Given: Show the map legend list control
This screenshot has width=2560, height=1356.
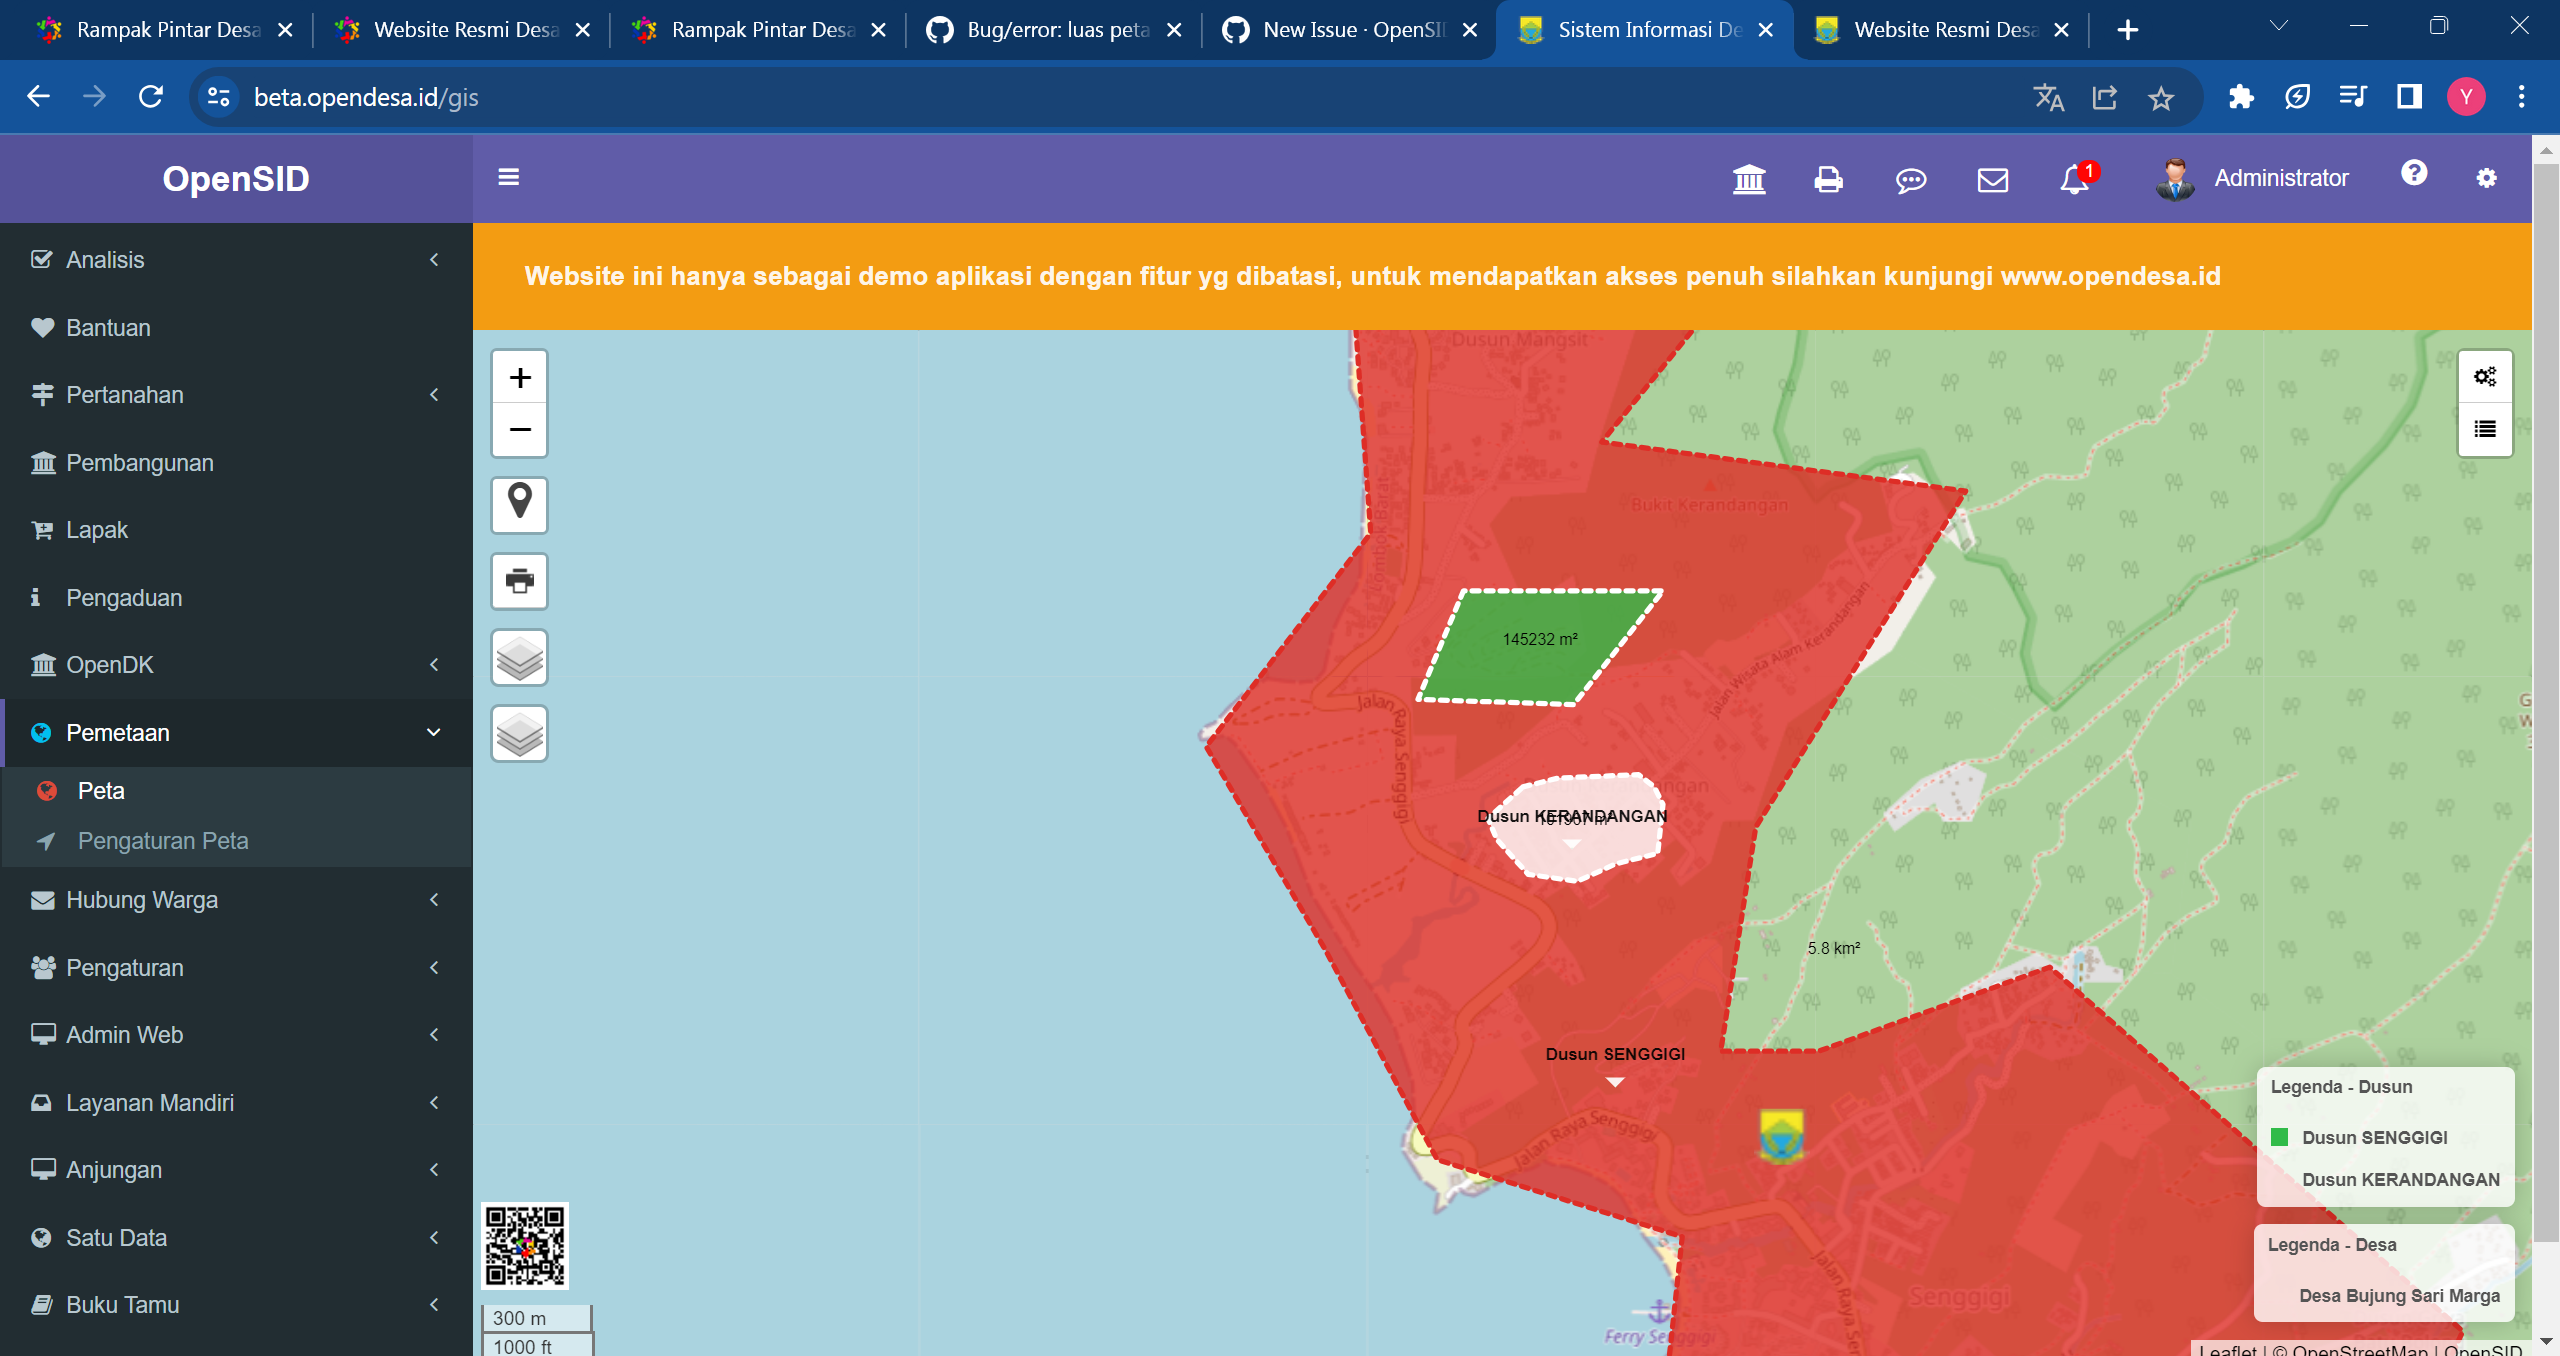Looking at the screenshot, I should click(x=2485, y=429).
